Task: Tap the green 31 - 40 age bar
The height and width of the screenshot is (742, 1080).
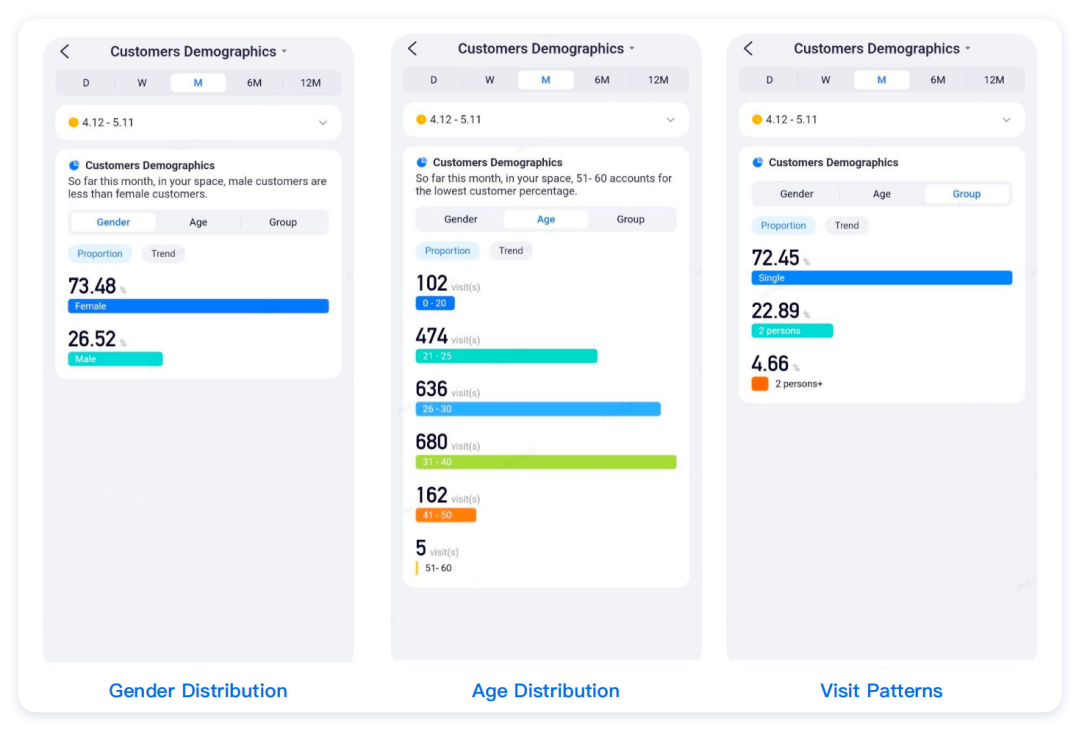Action: point(545,462)
